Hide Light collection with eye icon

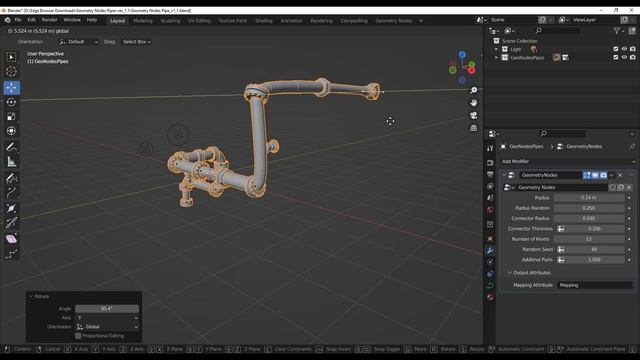click(x=624, y=49)
